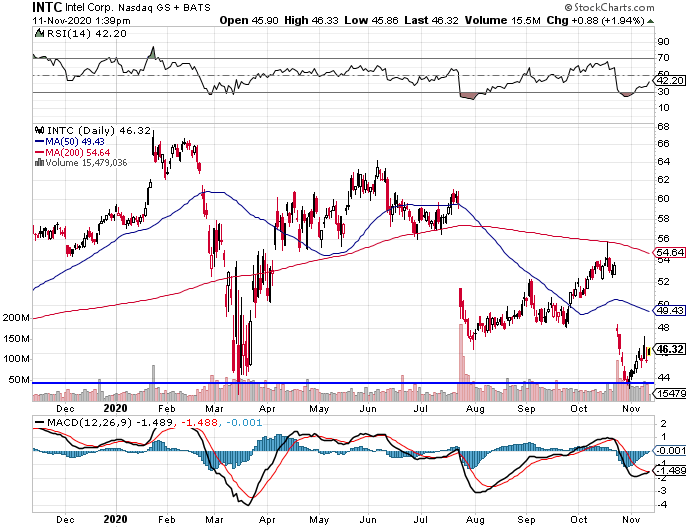
Task: Click the INTC ticker symbol in the header
Action: coord(47,7)
